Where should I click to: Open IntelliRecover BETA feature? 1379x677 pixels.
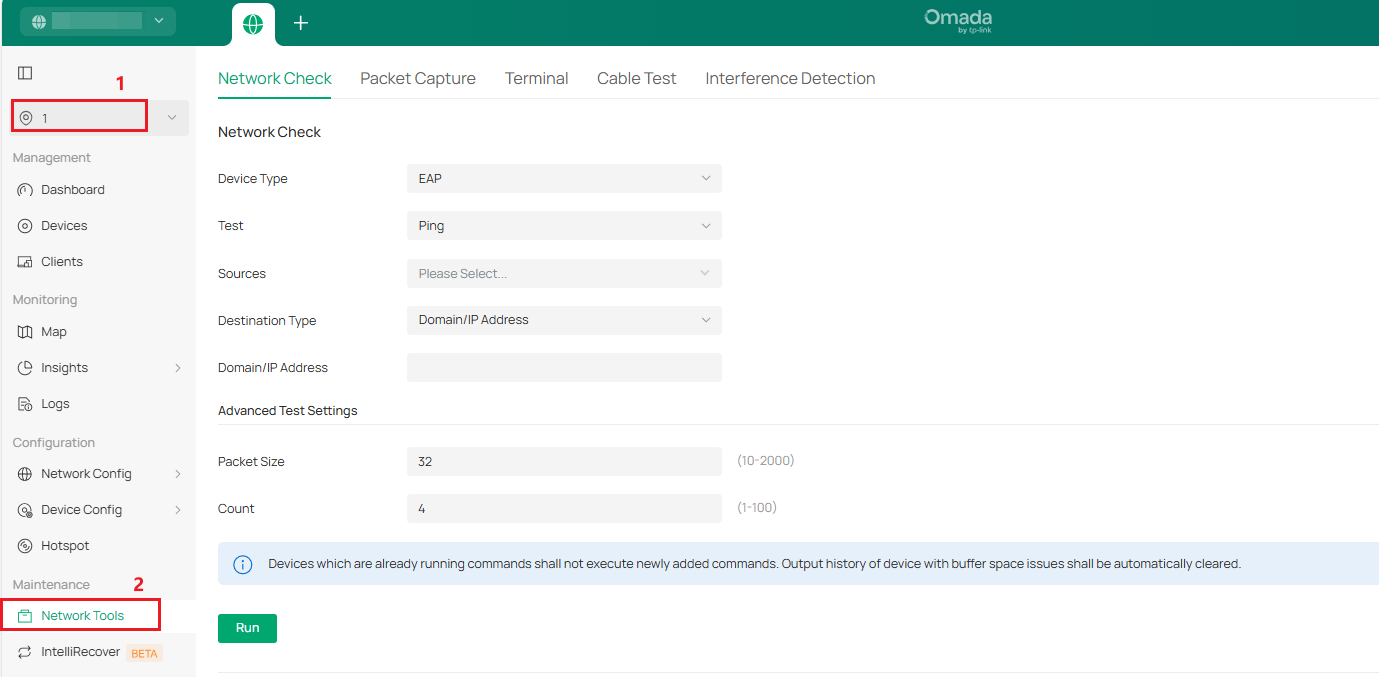[x=80, y=651]
